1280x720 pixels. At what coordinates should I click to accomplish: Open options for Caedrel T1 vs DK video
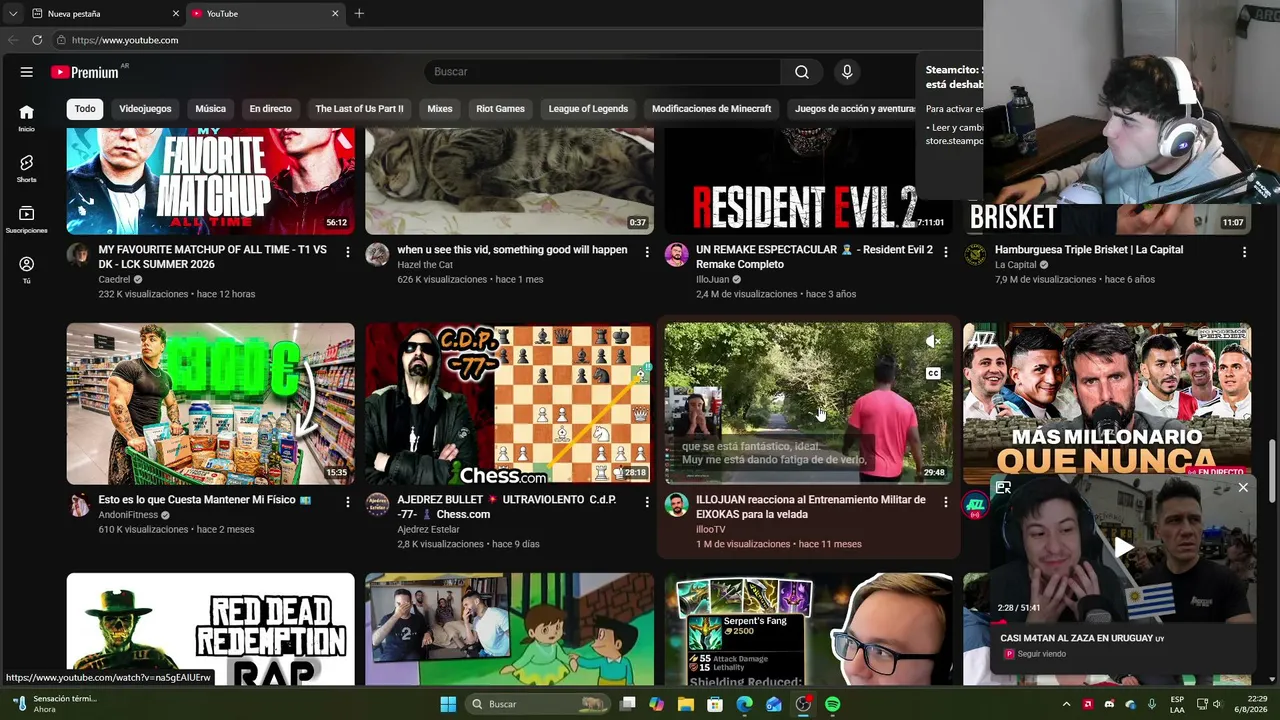(348, 252)
